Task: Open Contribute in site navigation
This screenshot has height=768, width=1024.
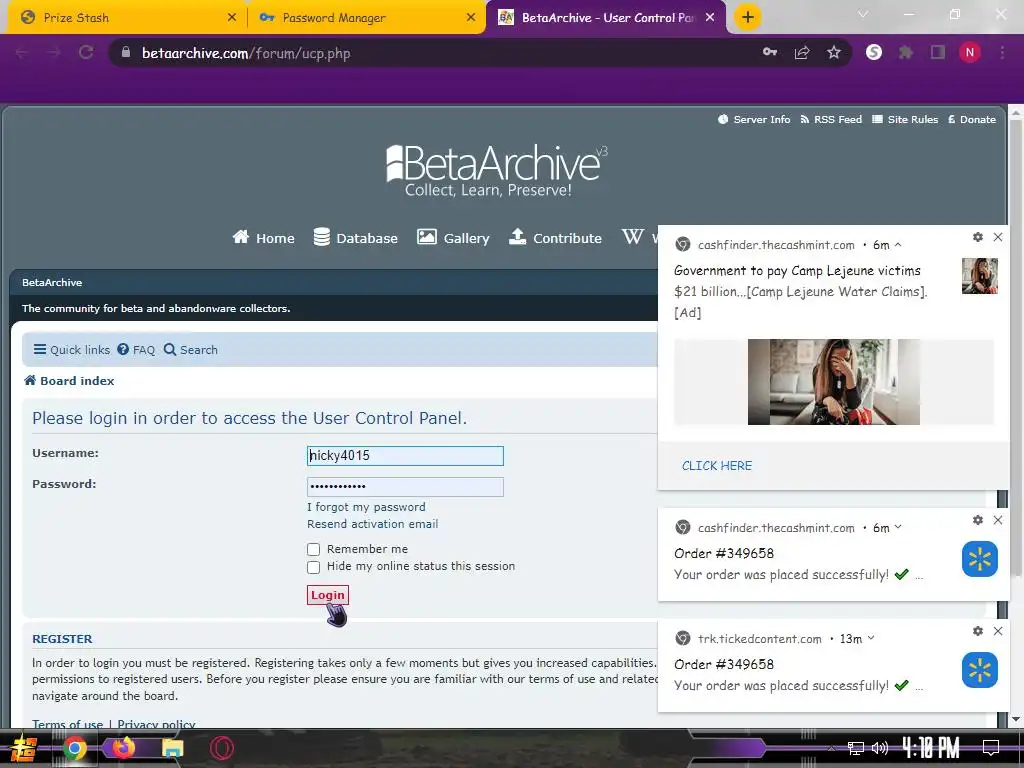Action: click(x=555, y=238)
